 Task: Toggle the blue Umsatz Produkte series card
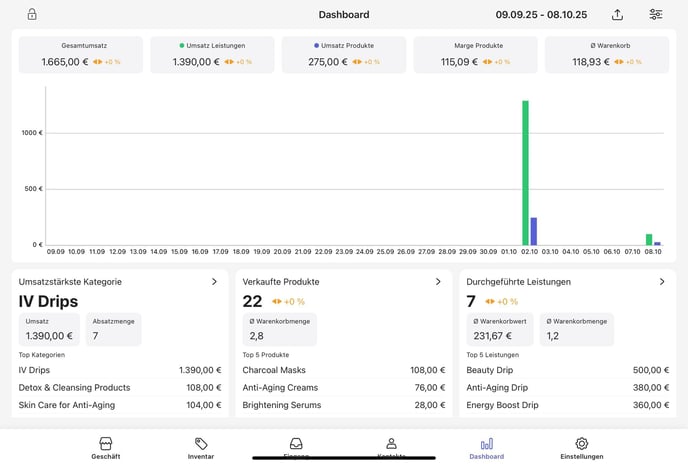tap(344, 55)
